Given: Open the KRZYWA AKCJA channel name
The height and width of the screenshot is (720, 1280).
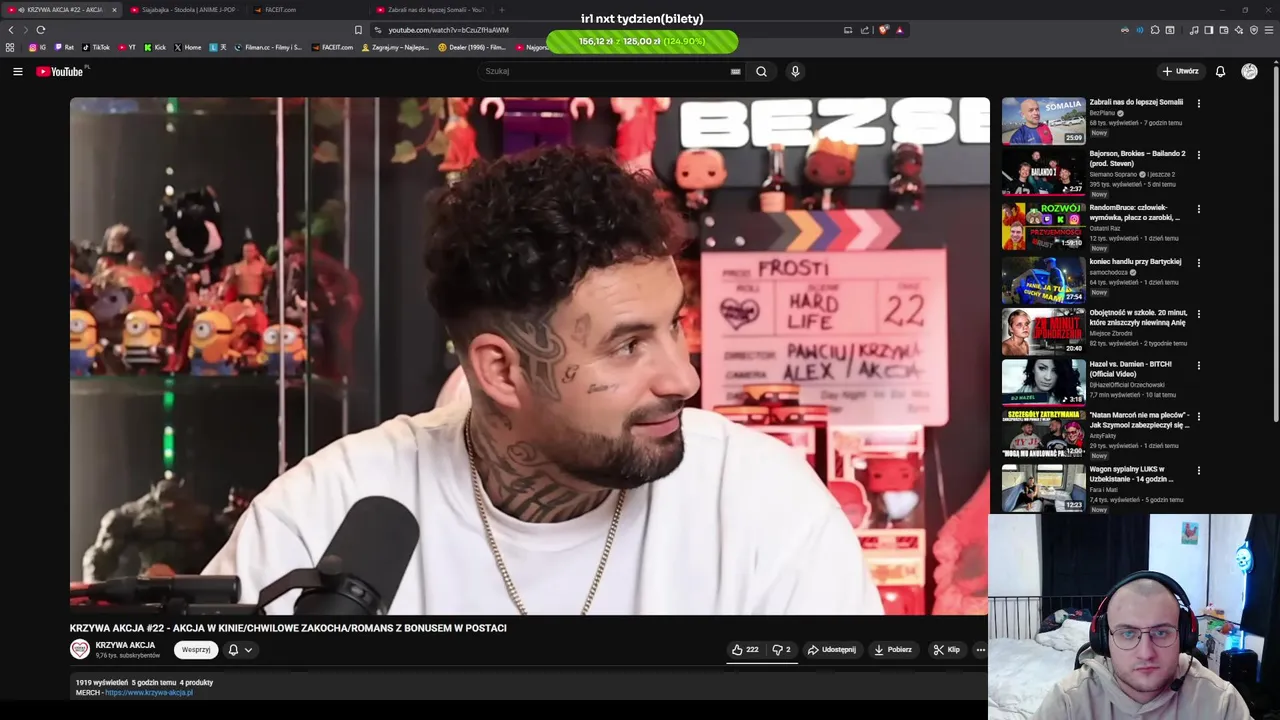Looking at the screenshot, I should click(x=125, y=645).
